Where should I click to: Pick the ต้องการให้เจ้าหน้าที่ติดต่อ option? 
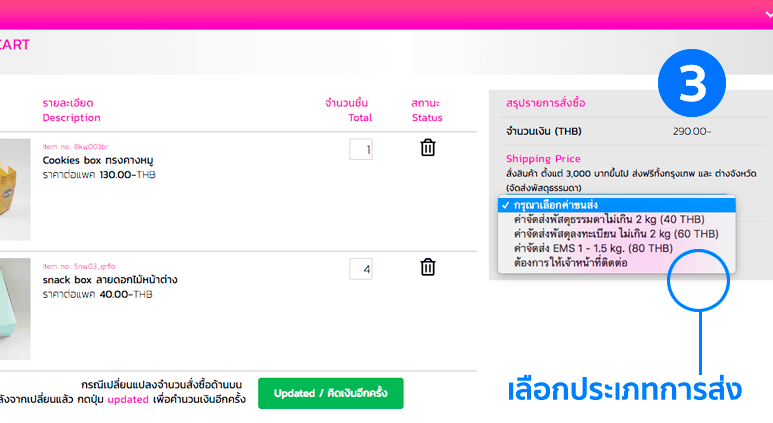tap(573, 261)
